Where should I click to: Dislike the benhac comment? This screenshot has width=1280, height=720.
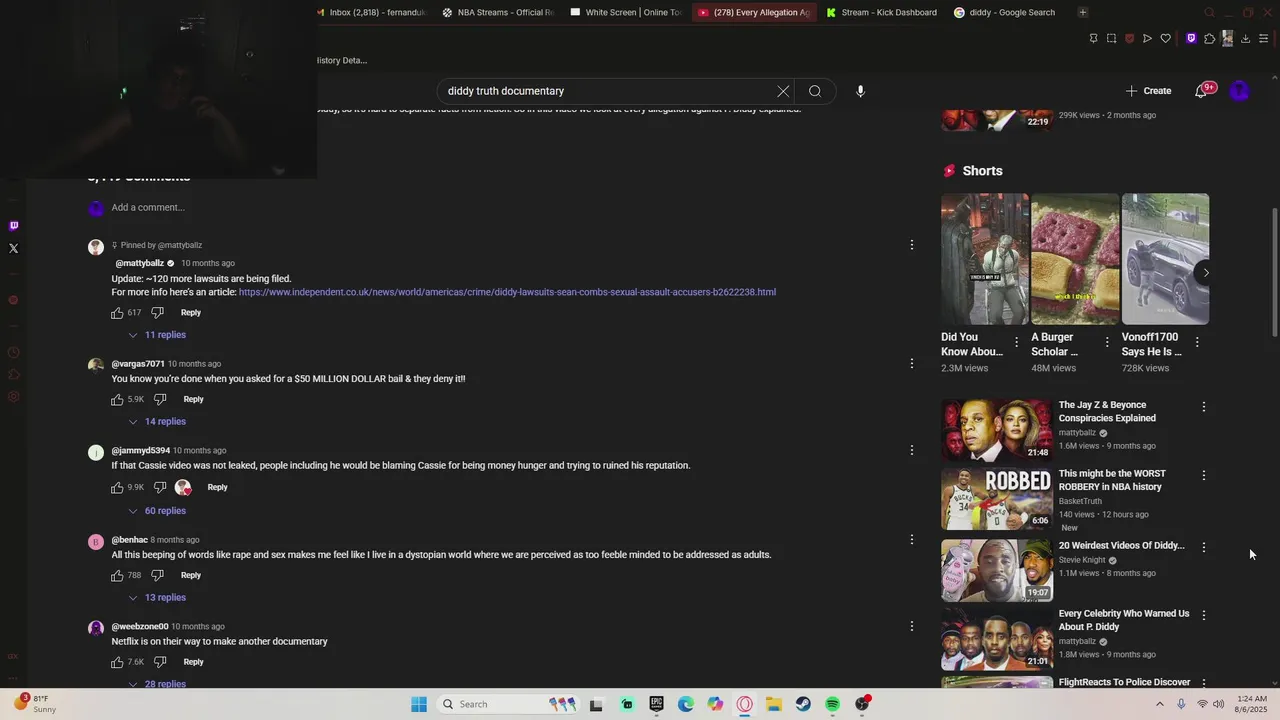[157, 576]
